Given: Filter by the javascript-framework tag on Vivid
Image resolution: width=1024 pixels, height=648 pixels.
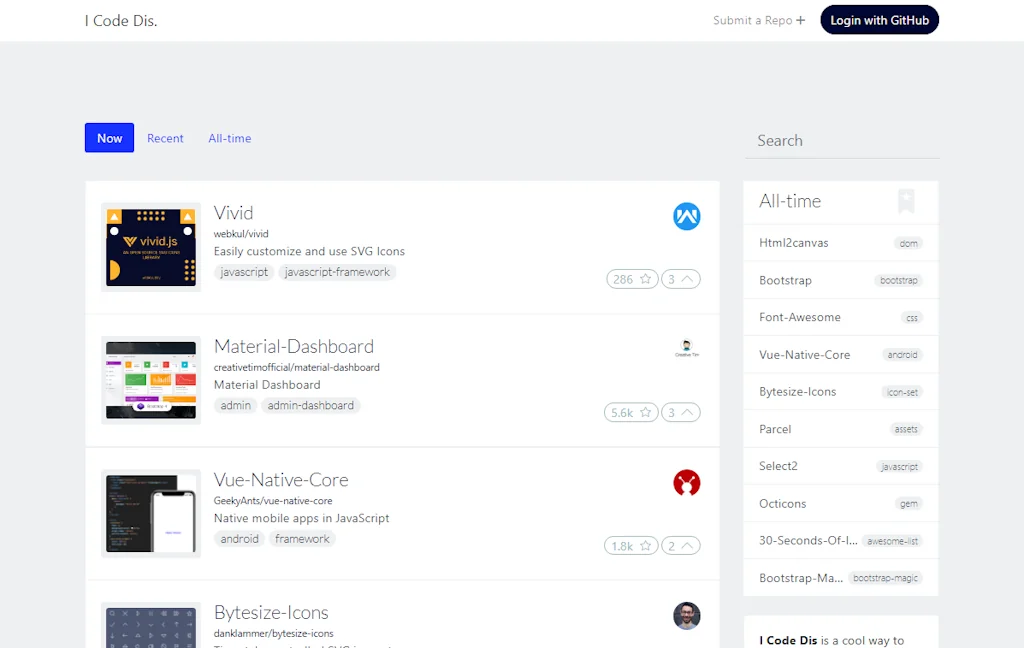Looking at the screenshot, I should point(337,272).
